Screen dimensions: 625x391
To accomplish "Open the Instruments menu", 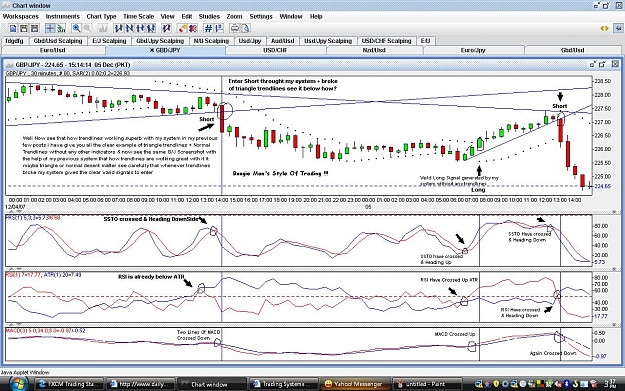I will click(63, 16).
